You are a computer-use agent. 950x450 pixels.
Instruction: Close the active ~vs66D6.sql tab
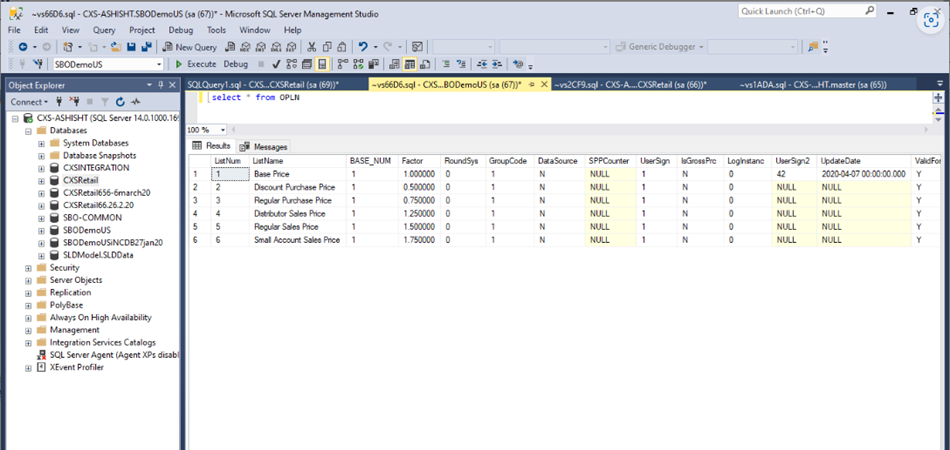pos(543,85)
